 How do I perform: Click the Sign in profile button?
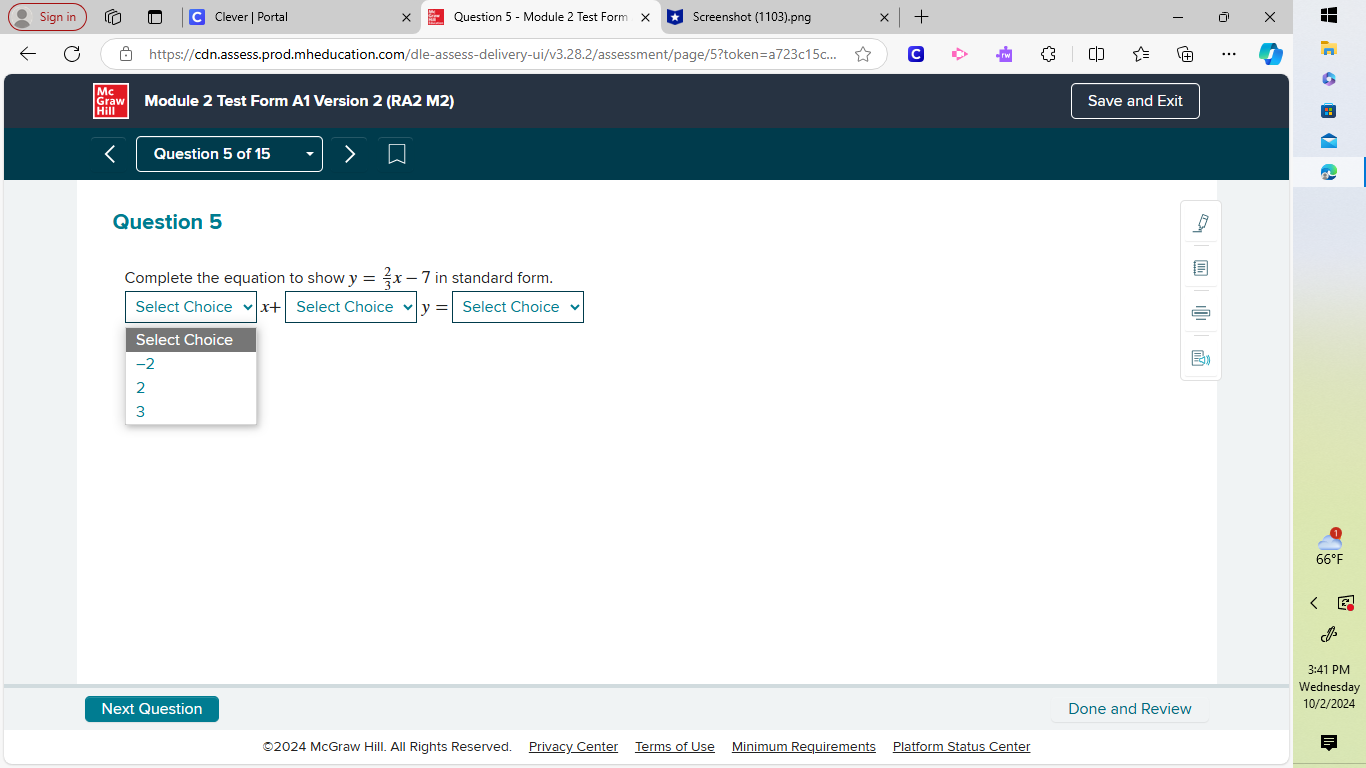tap(47, 17)
